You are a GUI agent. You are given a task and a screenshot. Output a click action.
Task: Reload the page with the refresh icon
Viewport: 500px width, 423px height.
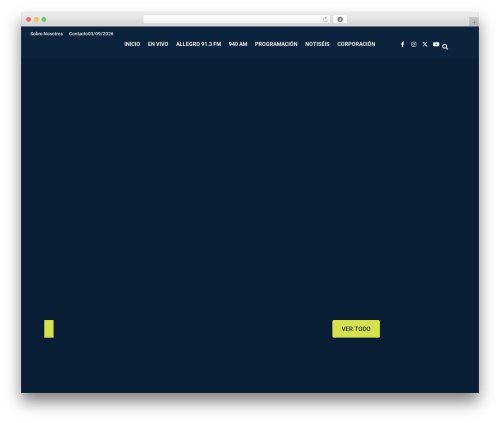tap(325, 19)
